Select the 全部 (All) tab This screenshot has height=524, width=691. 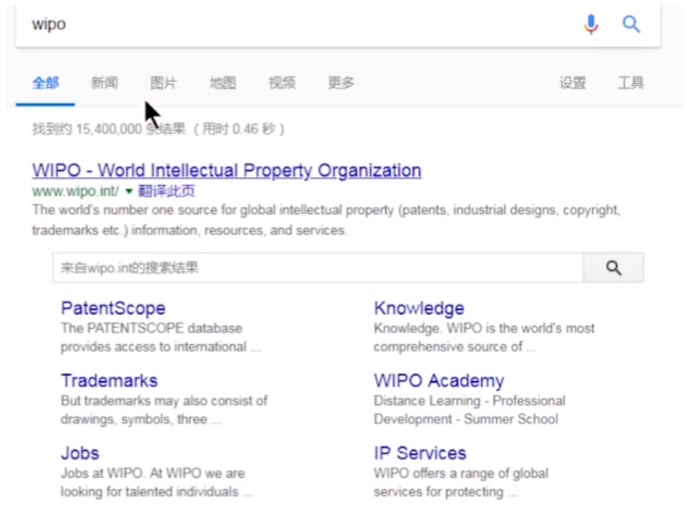click(46, 83)
